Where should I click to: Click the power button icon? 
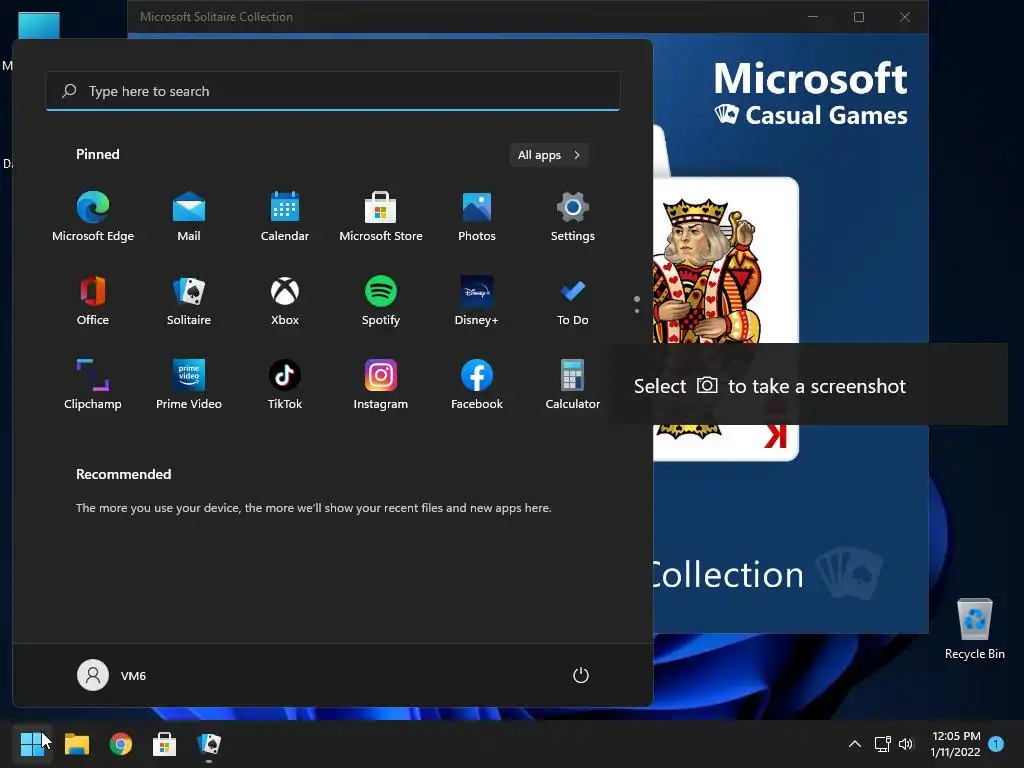tap(581, 675)
